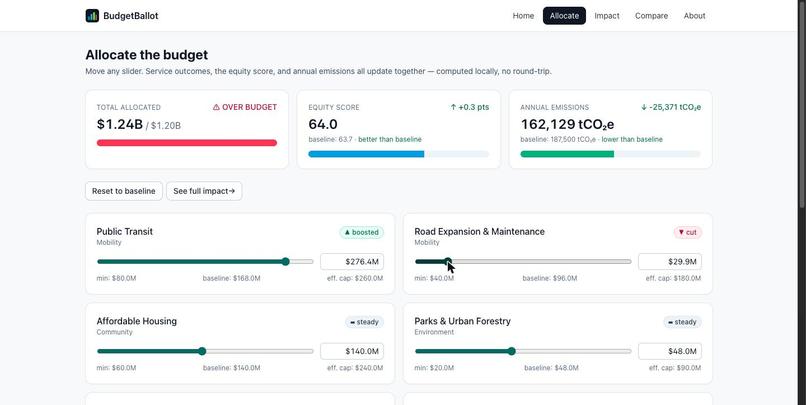Click the $1.24B total allocated value
Viewport: 806px width, 405px height.
pyautogui.click(x=119, y=124)
